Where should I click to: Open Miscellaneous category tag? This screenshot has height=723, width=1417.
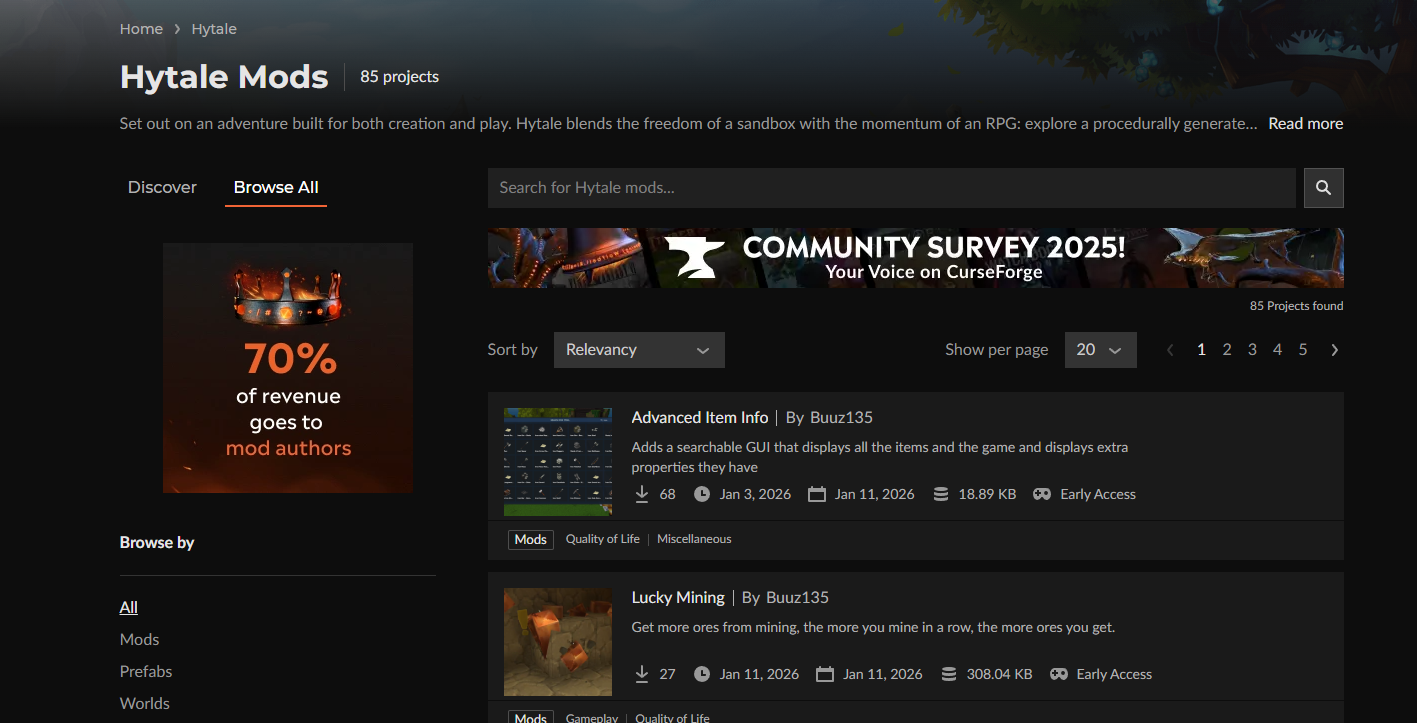(x=694, y=539)
